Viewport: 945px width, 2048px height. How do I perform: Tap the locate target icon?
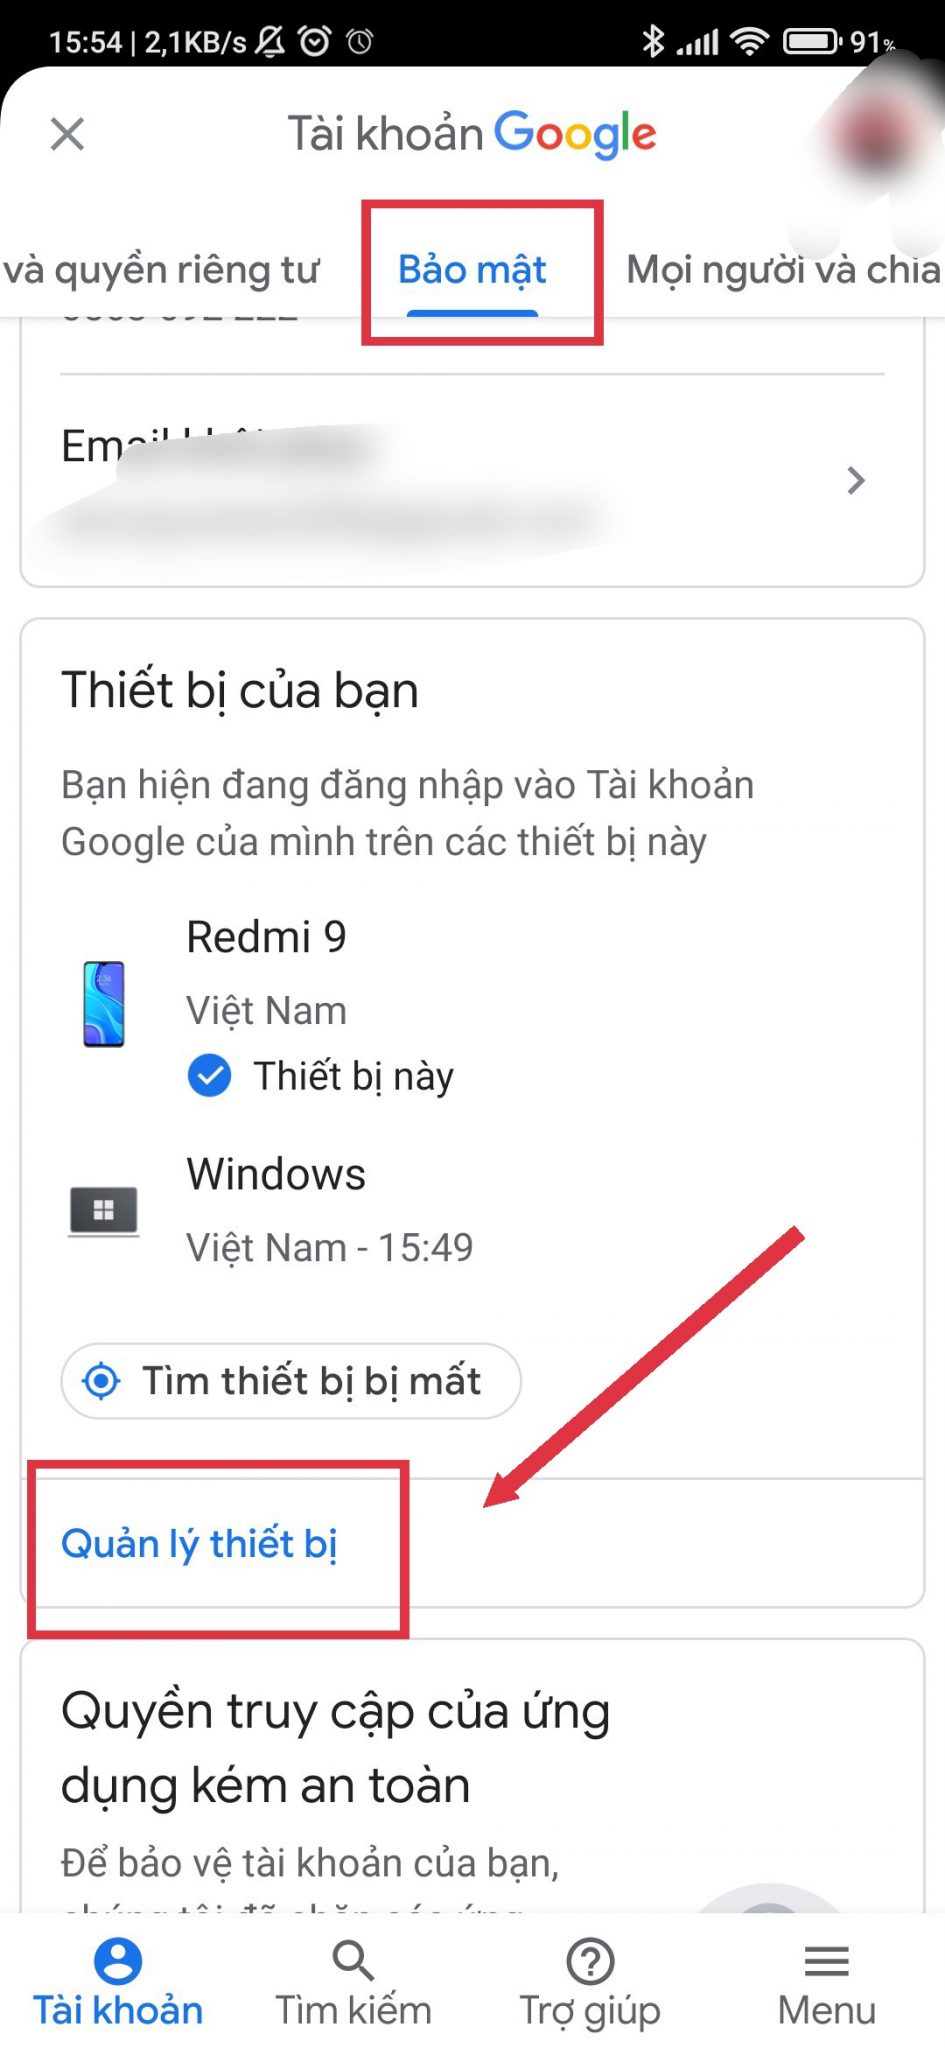101,1381
